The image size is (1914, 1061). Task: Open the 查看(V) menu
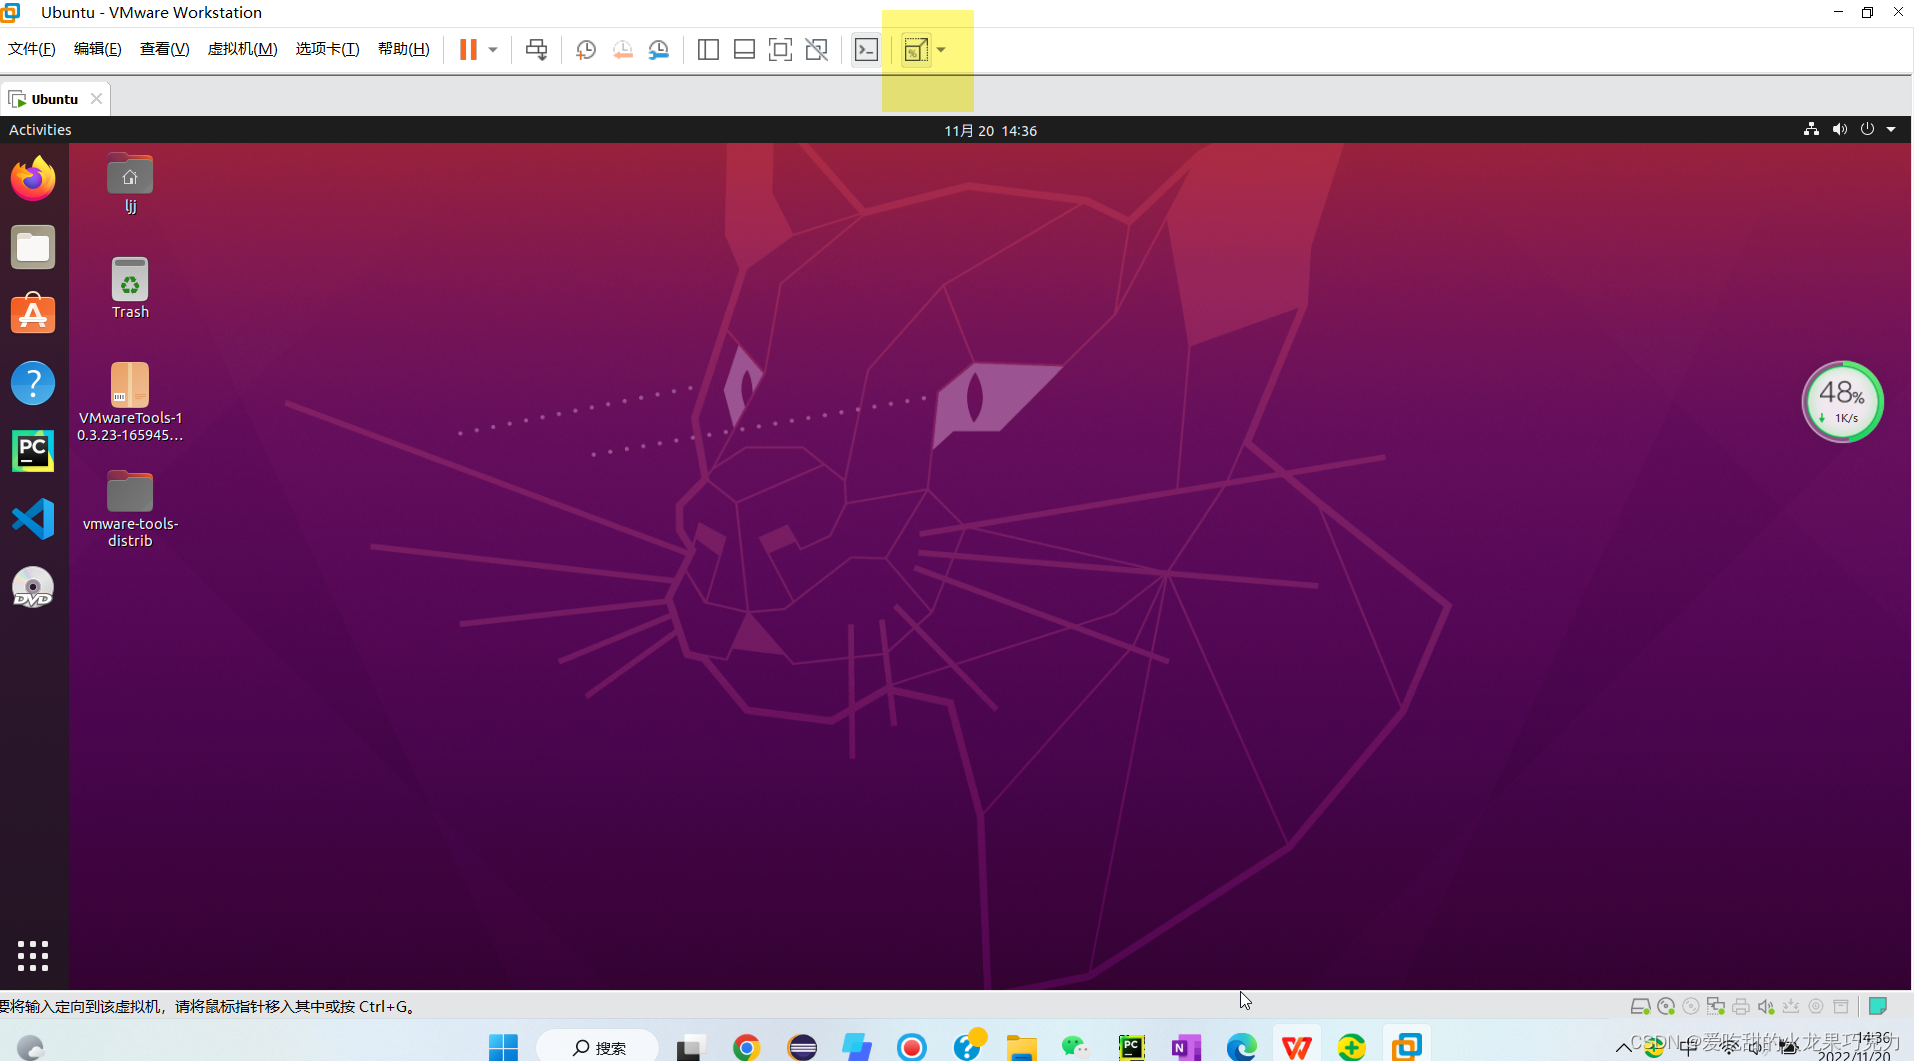tap(164, 49)
